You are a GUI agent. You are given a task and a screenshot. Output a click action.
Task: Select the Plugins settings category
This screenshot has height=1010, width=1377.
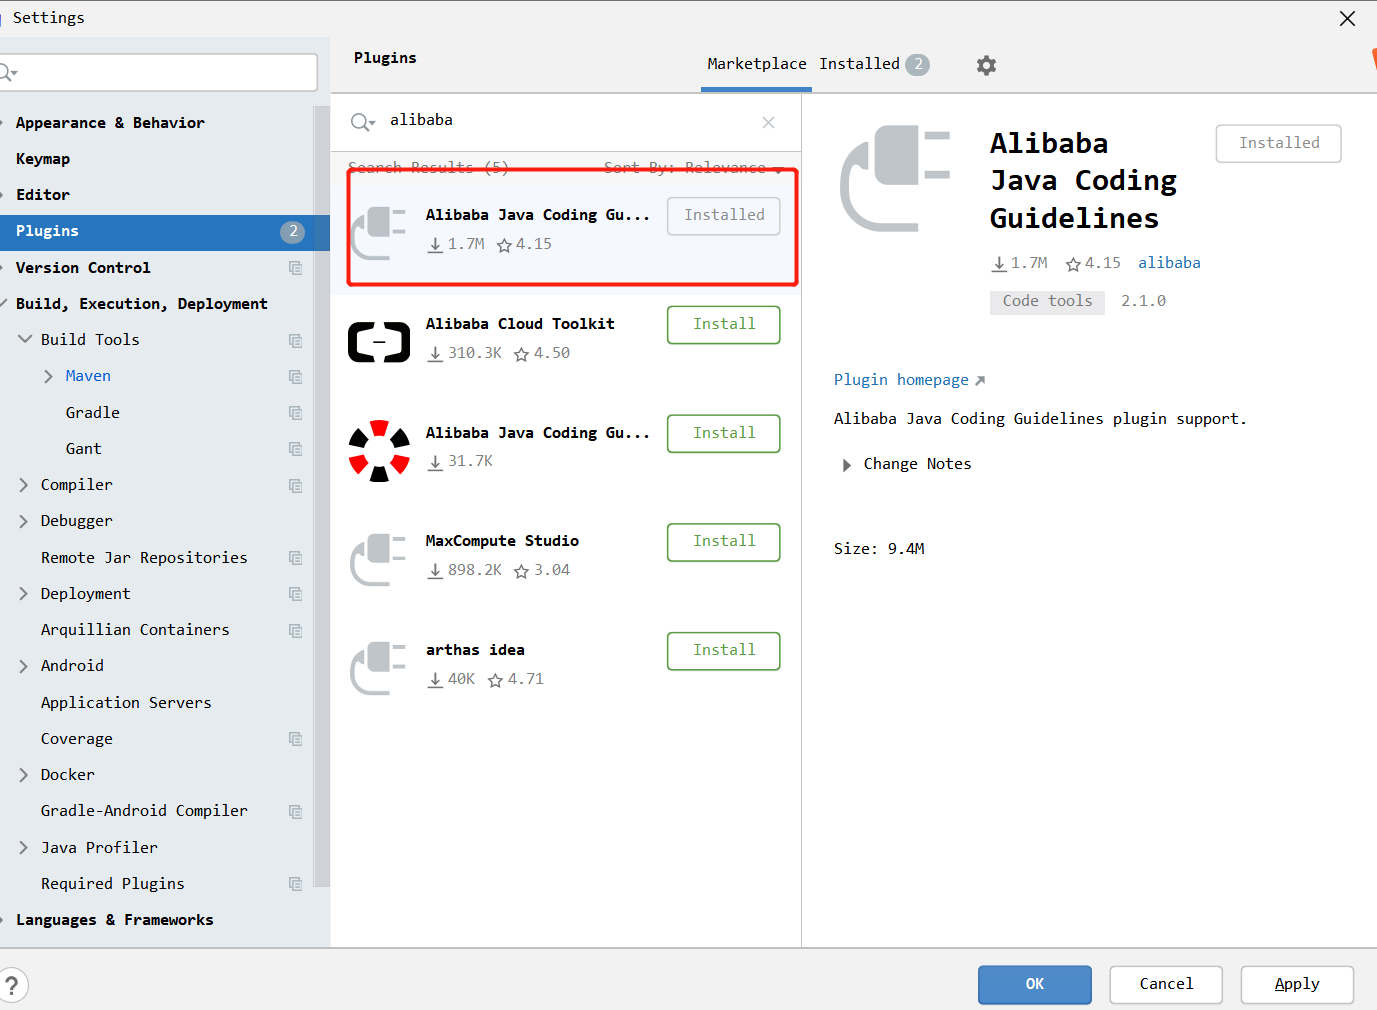tap(165, 231)
